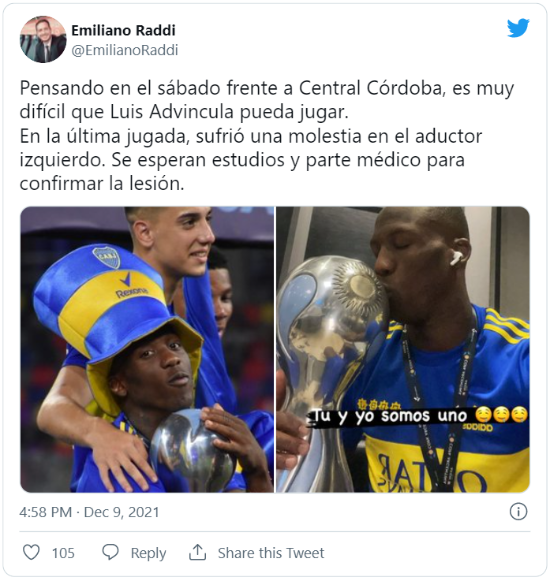Image resolution: width=550 pixels, height=581 pixels.
Task: Open the @EmilianoRaddi handle link
Action: tap(125, 50)
